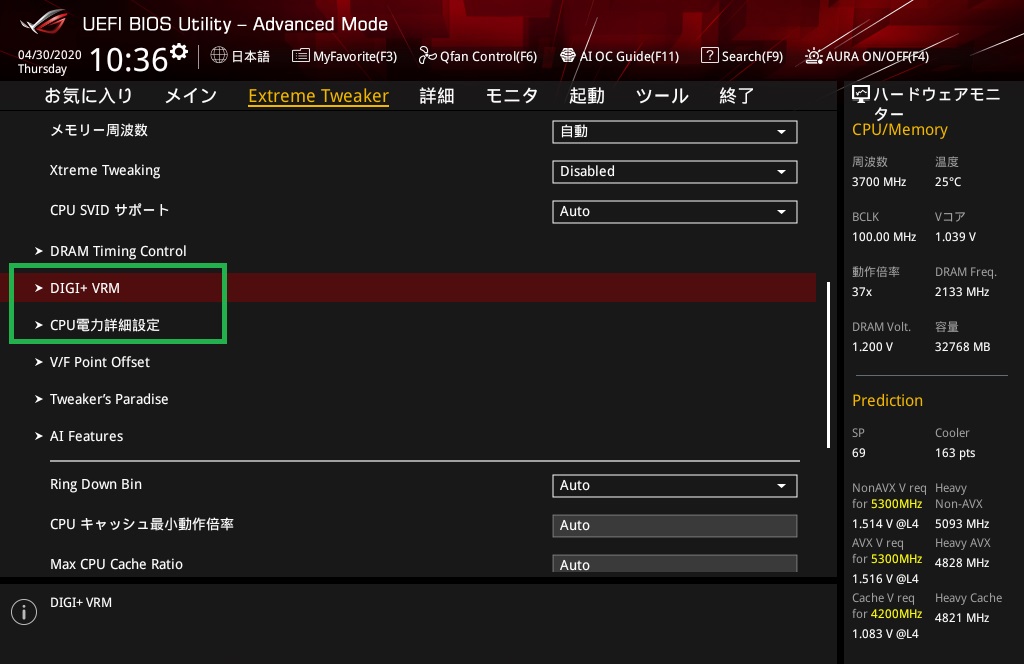
Task: Click the 2133 MHz DRAM Freq. value
Action: (x=962, y=292)
